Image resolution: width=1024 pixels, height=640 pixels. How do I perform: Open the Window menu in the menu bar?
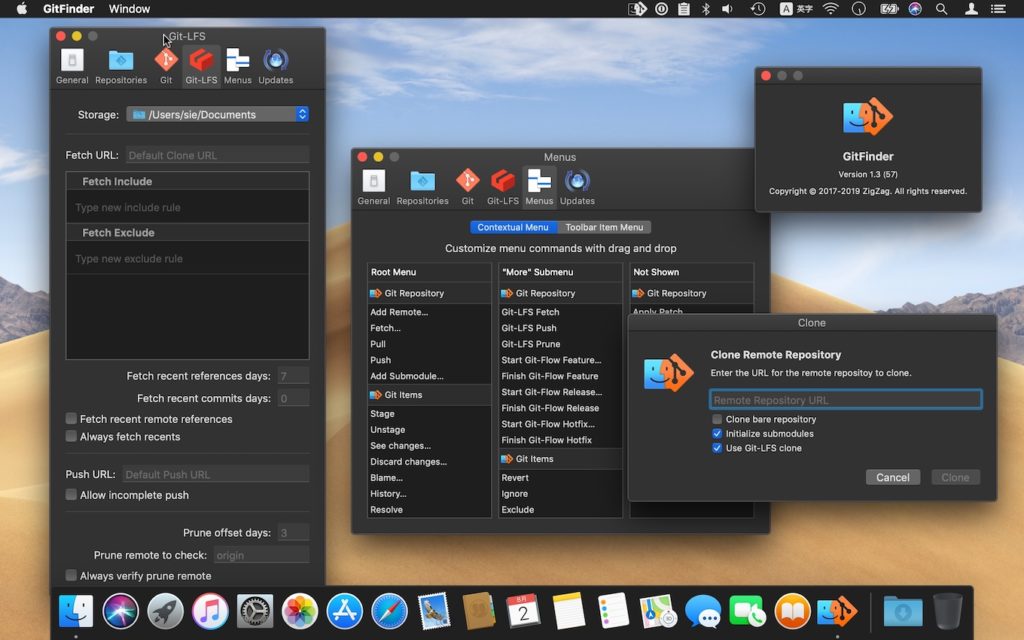pyautogui.click(x=128, y=9)
